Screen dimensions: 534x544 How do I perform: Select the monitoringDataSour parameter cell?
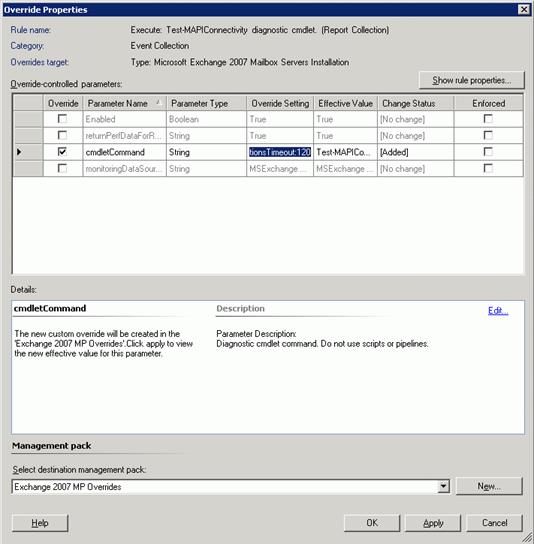point(124,169)
